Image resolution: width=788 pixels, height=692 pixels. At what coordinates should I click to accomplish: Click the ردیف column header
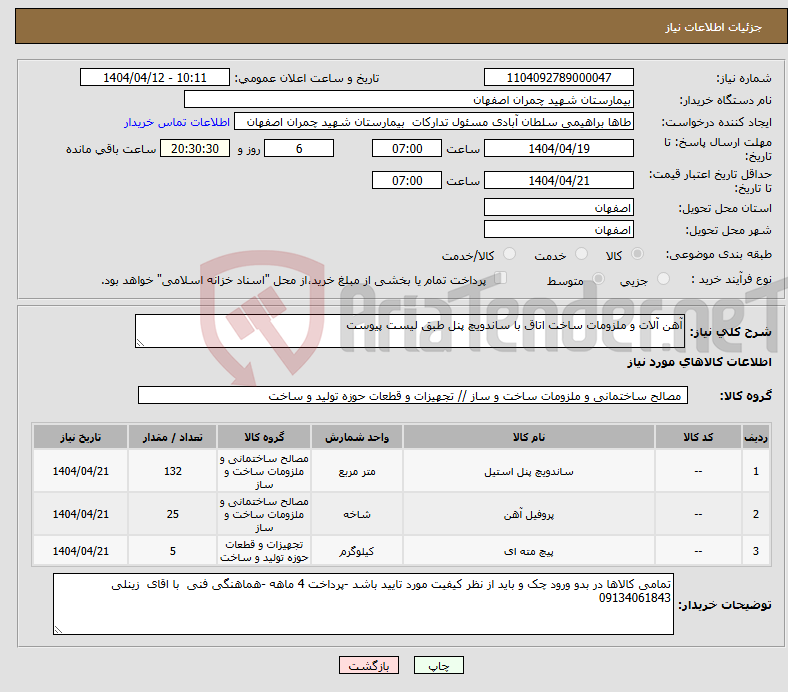pos(756,437)
